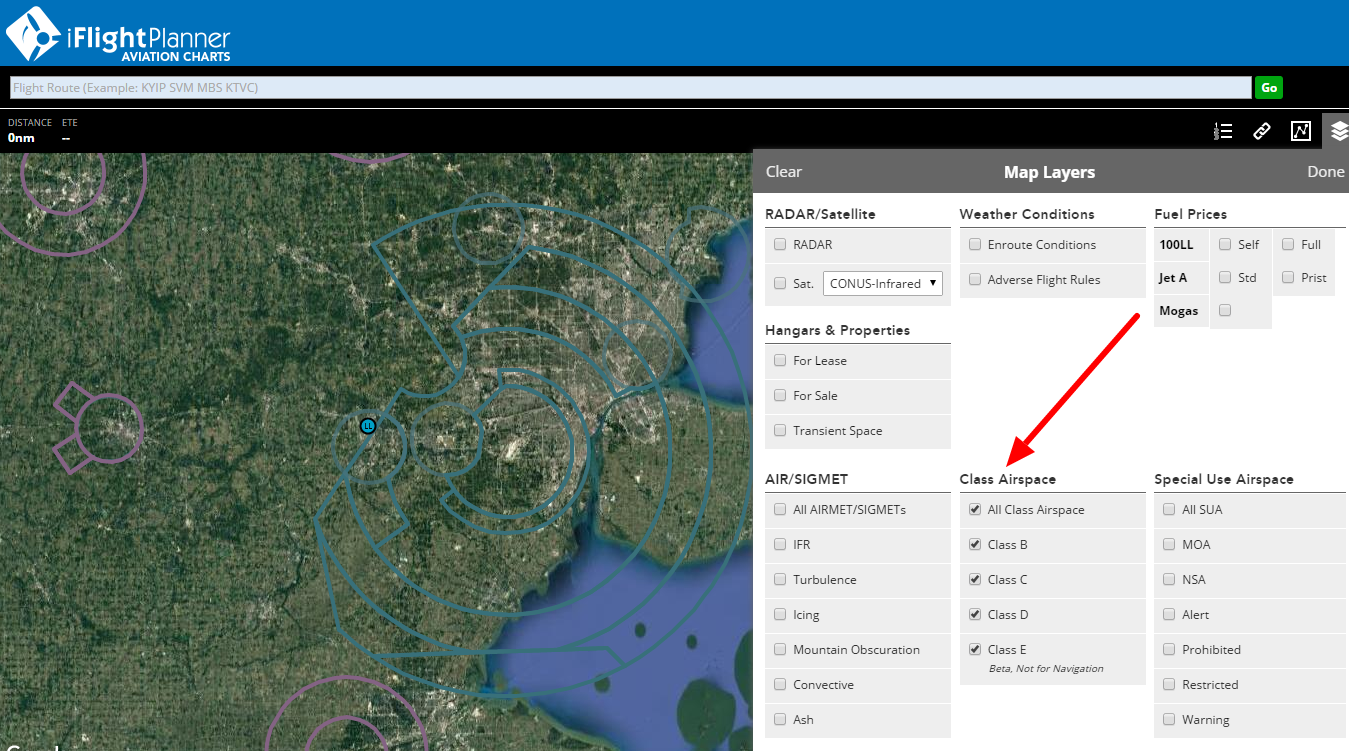Enable the MOA special use airspace

click(1169, 545)
